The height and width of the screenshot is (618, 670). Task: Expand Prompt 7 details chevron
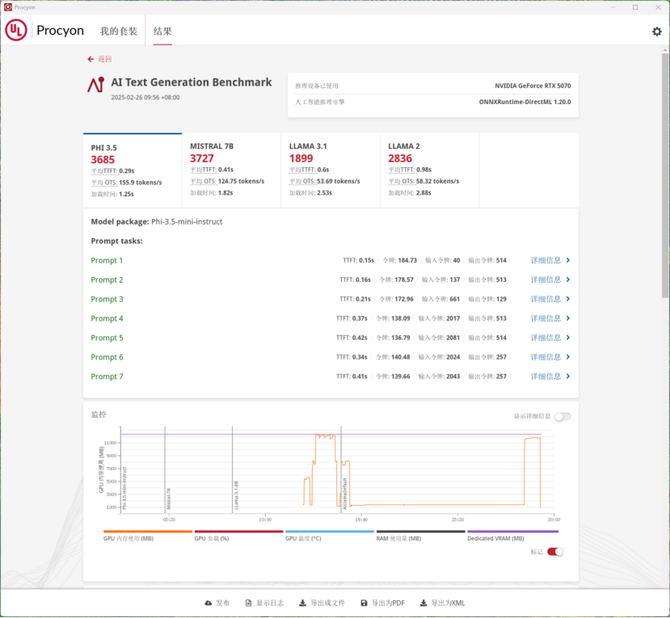tap(568, 377)
